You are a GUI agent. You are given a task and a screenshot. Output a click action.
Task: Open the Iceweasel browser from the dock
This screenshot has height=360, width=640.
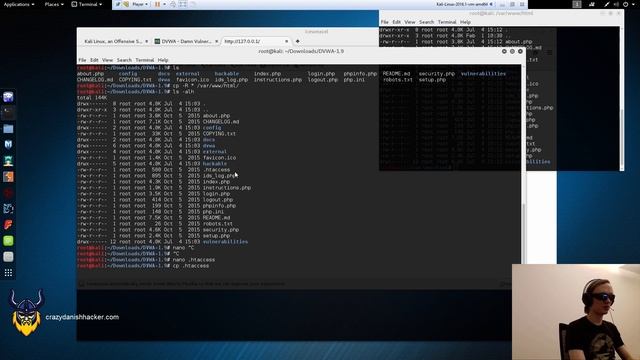click(8, 97)
